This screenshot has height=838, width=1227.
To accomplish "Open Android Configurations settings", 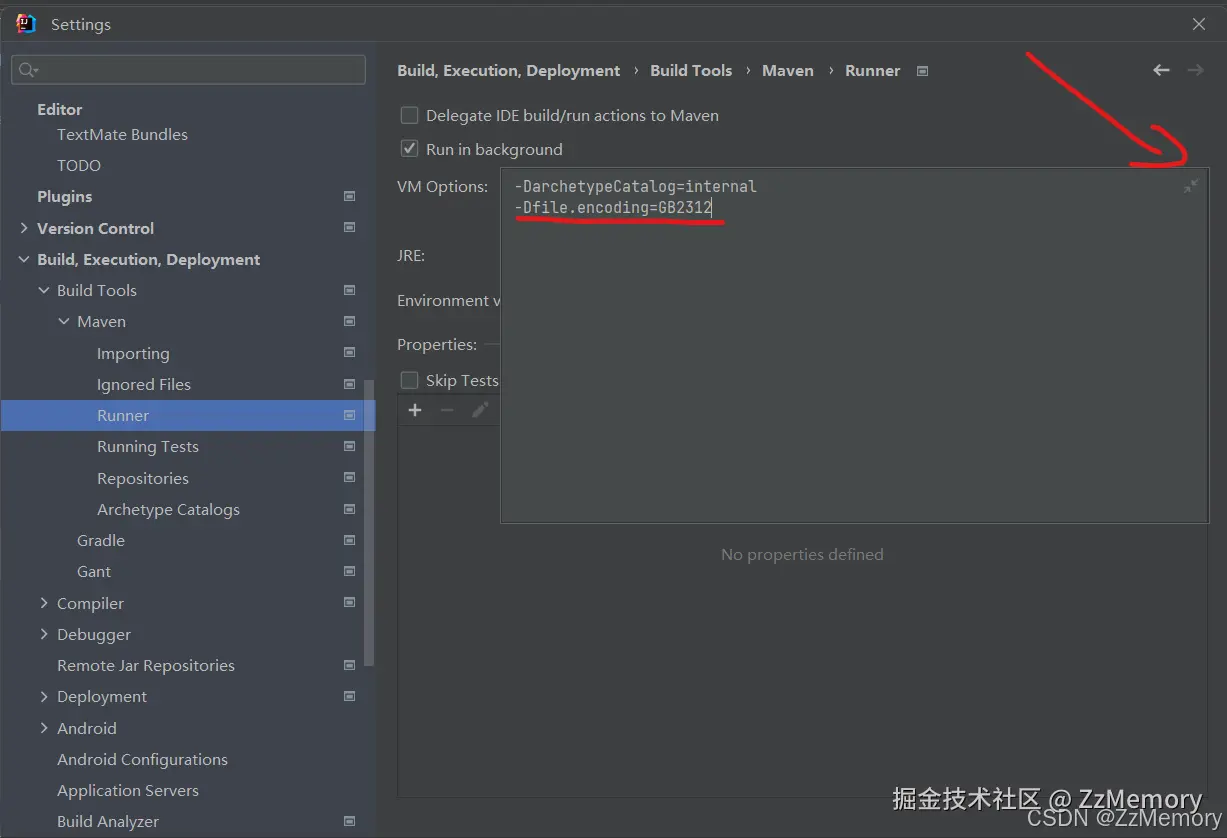I will [142, 759].
